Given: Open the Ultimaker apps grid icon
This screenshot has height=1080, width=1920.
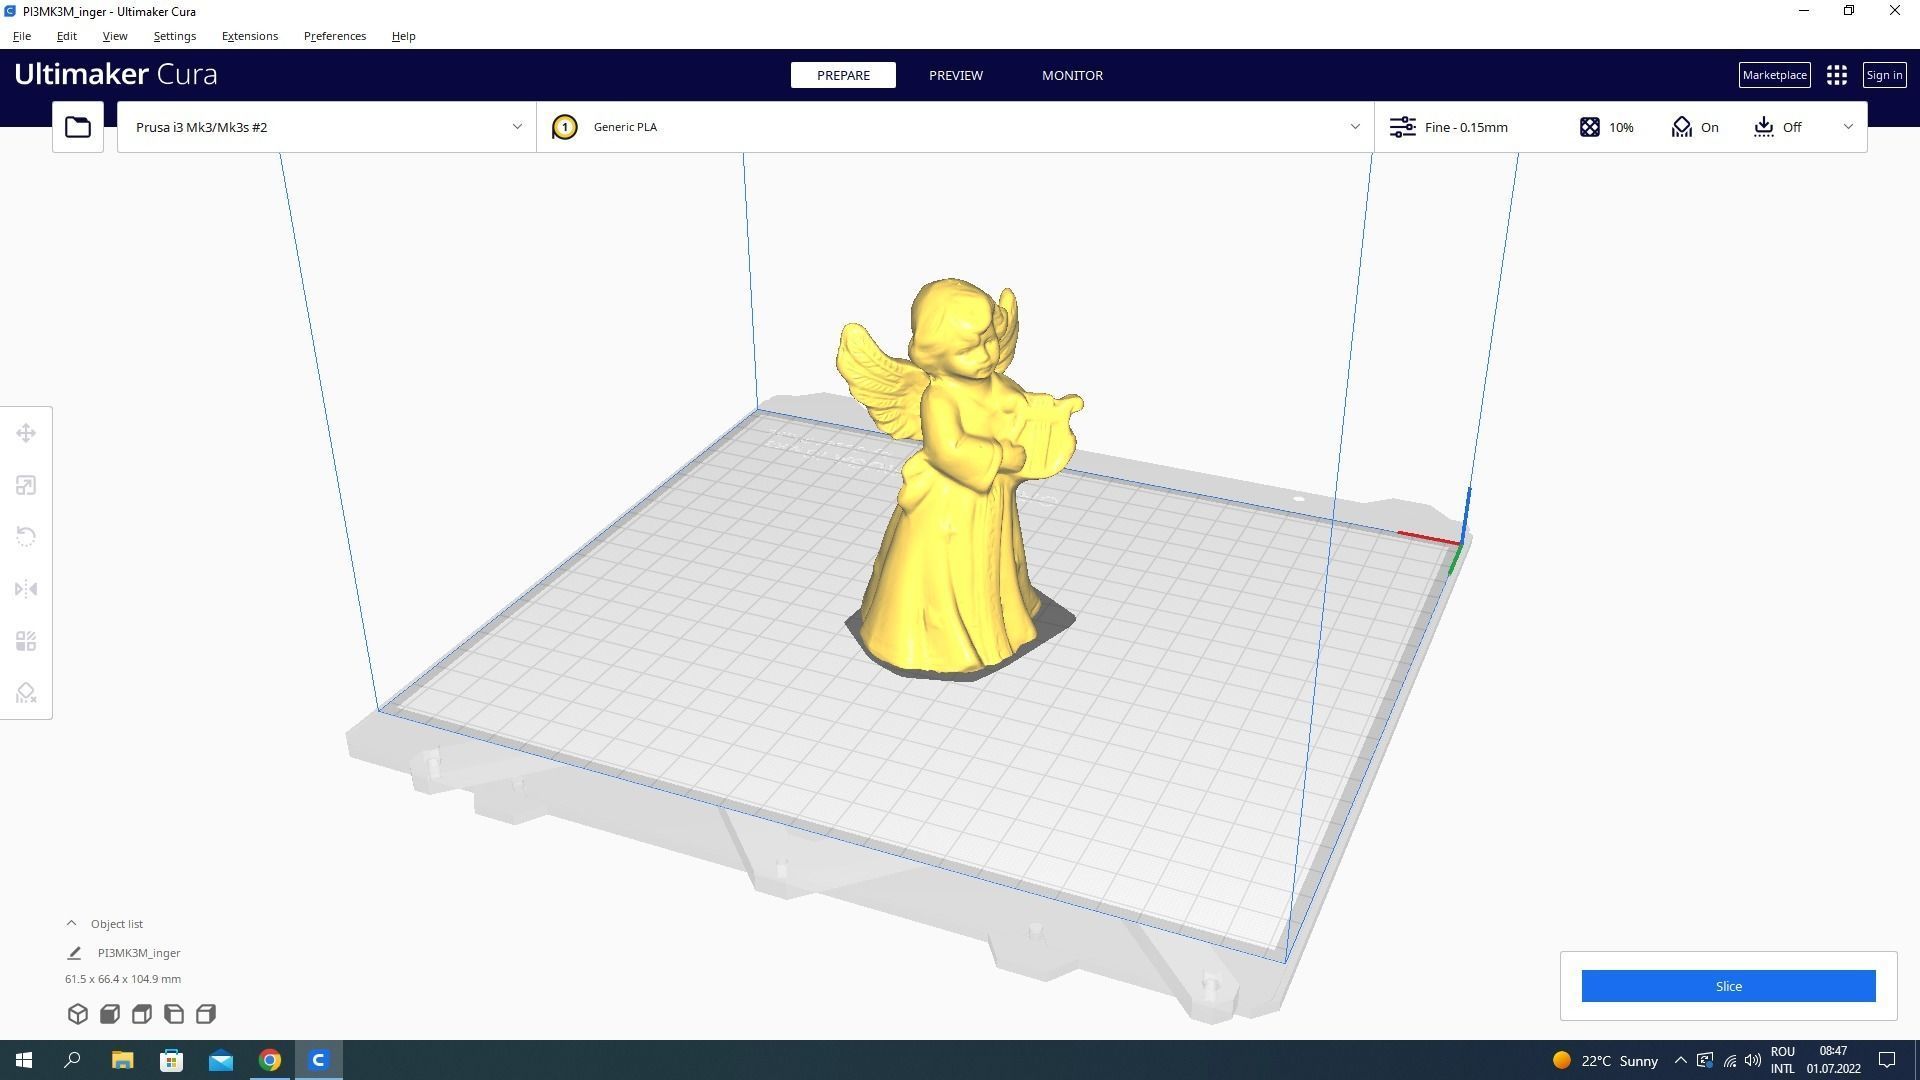Looking at the screenshot, I should point(1836,75).
